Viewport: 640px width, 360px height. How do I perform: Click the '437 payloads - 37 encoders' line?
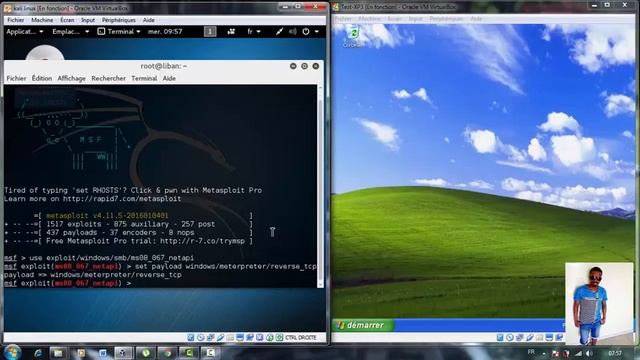click(x=120, y=233)
